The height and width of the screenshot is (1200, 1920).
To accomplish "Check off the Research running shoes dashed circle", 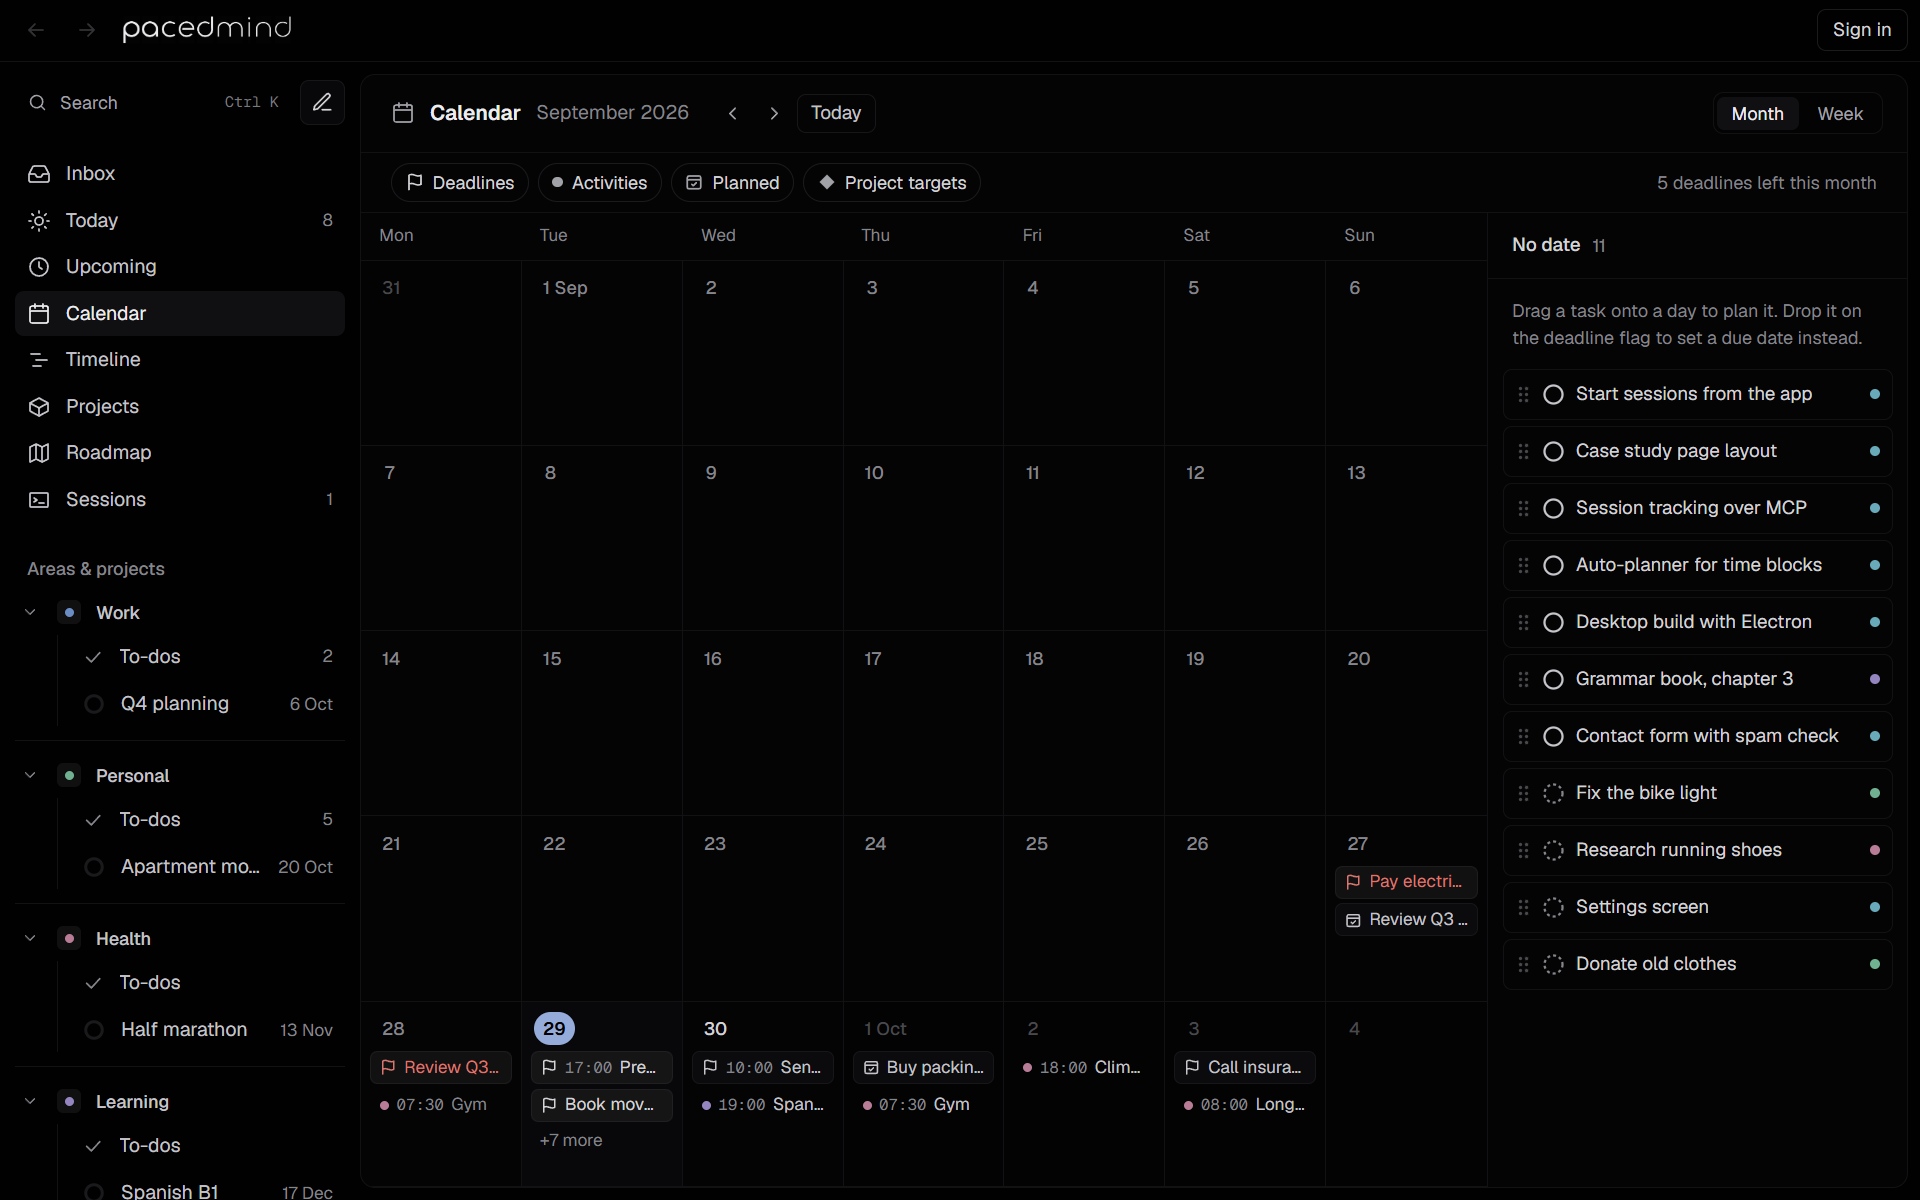I will 1553,850.
